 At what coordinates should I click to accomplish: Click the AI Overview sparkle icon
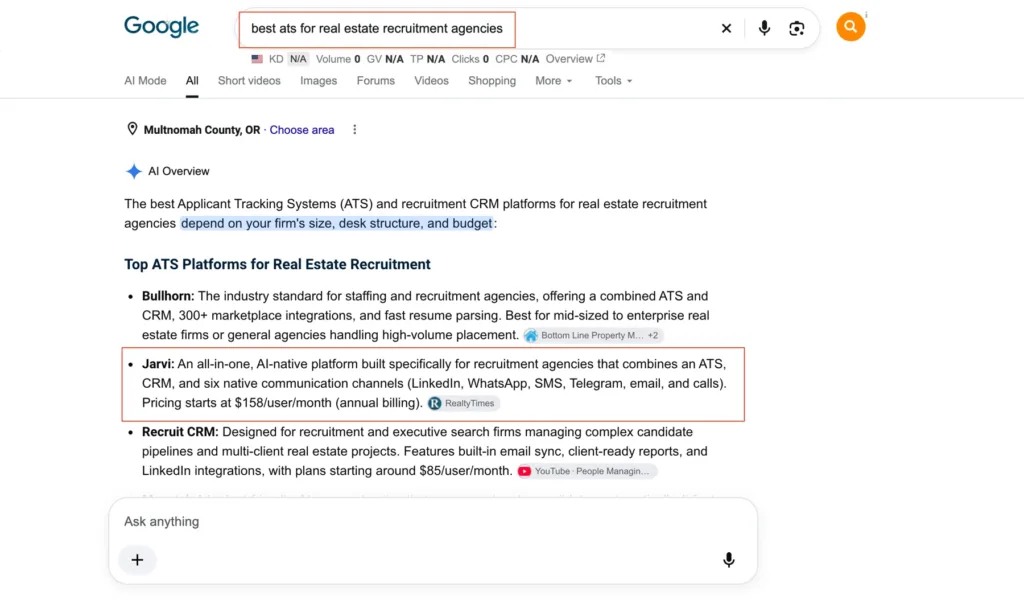[x=133, y=171]
